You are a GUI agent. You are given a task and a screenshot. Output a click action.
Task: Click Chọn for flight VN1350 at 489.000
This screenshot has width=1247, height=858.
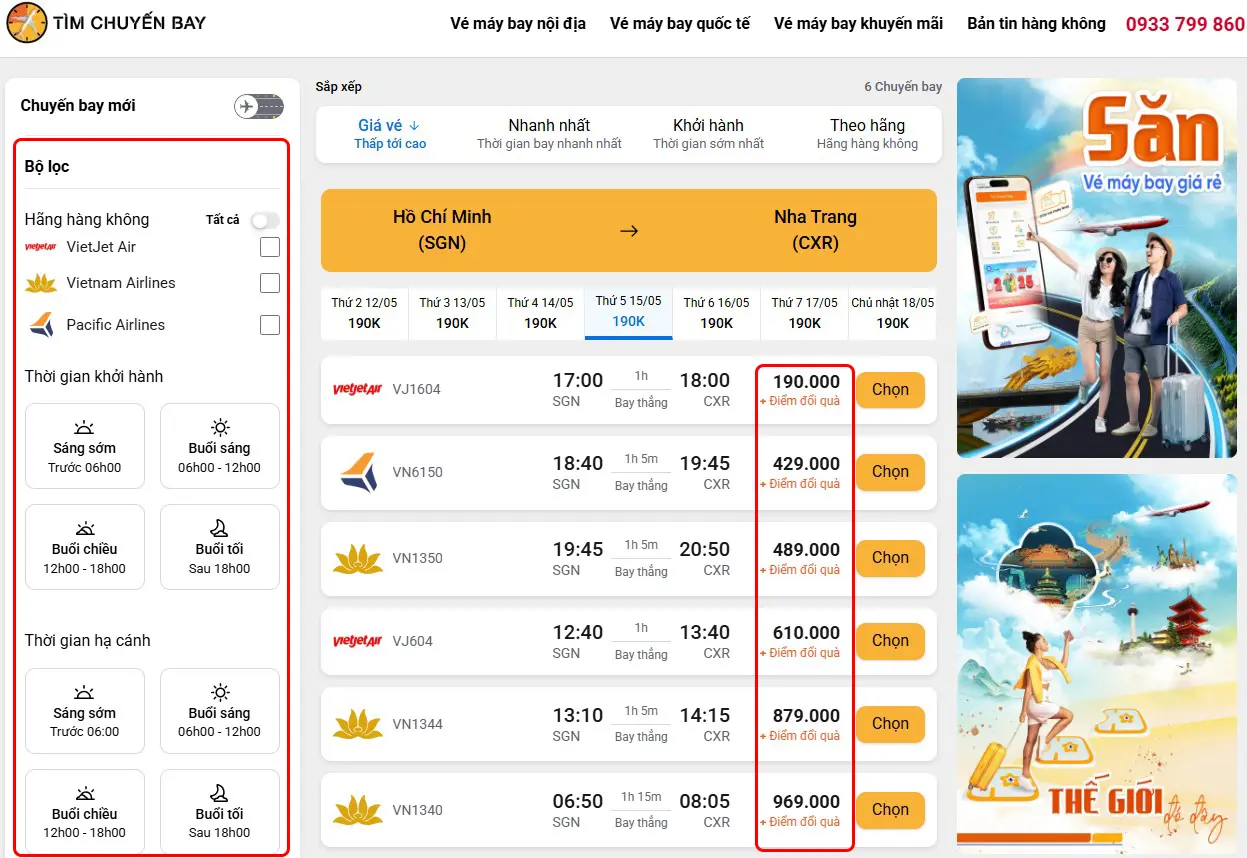(x=890, y=558)
